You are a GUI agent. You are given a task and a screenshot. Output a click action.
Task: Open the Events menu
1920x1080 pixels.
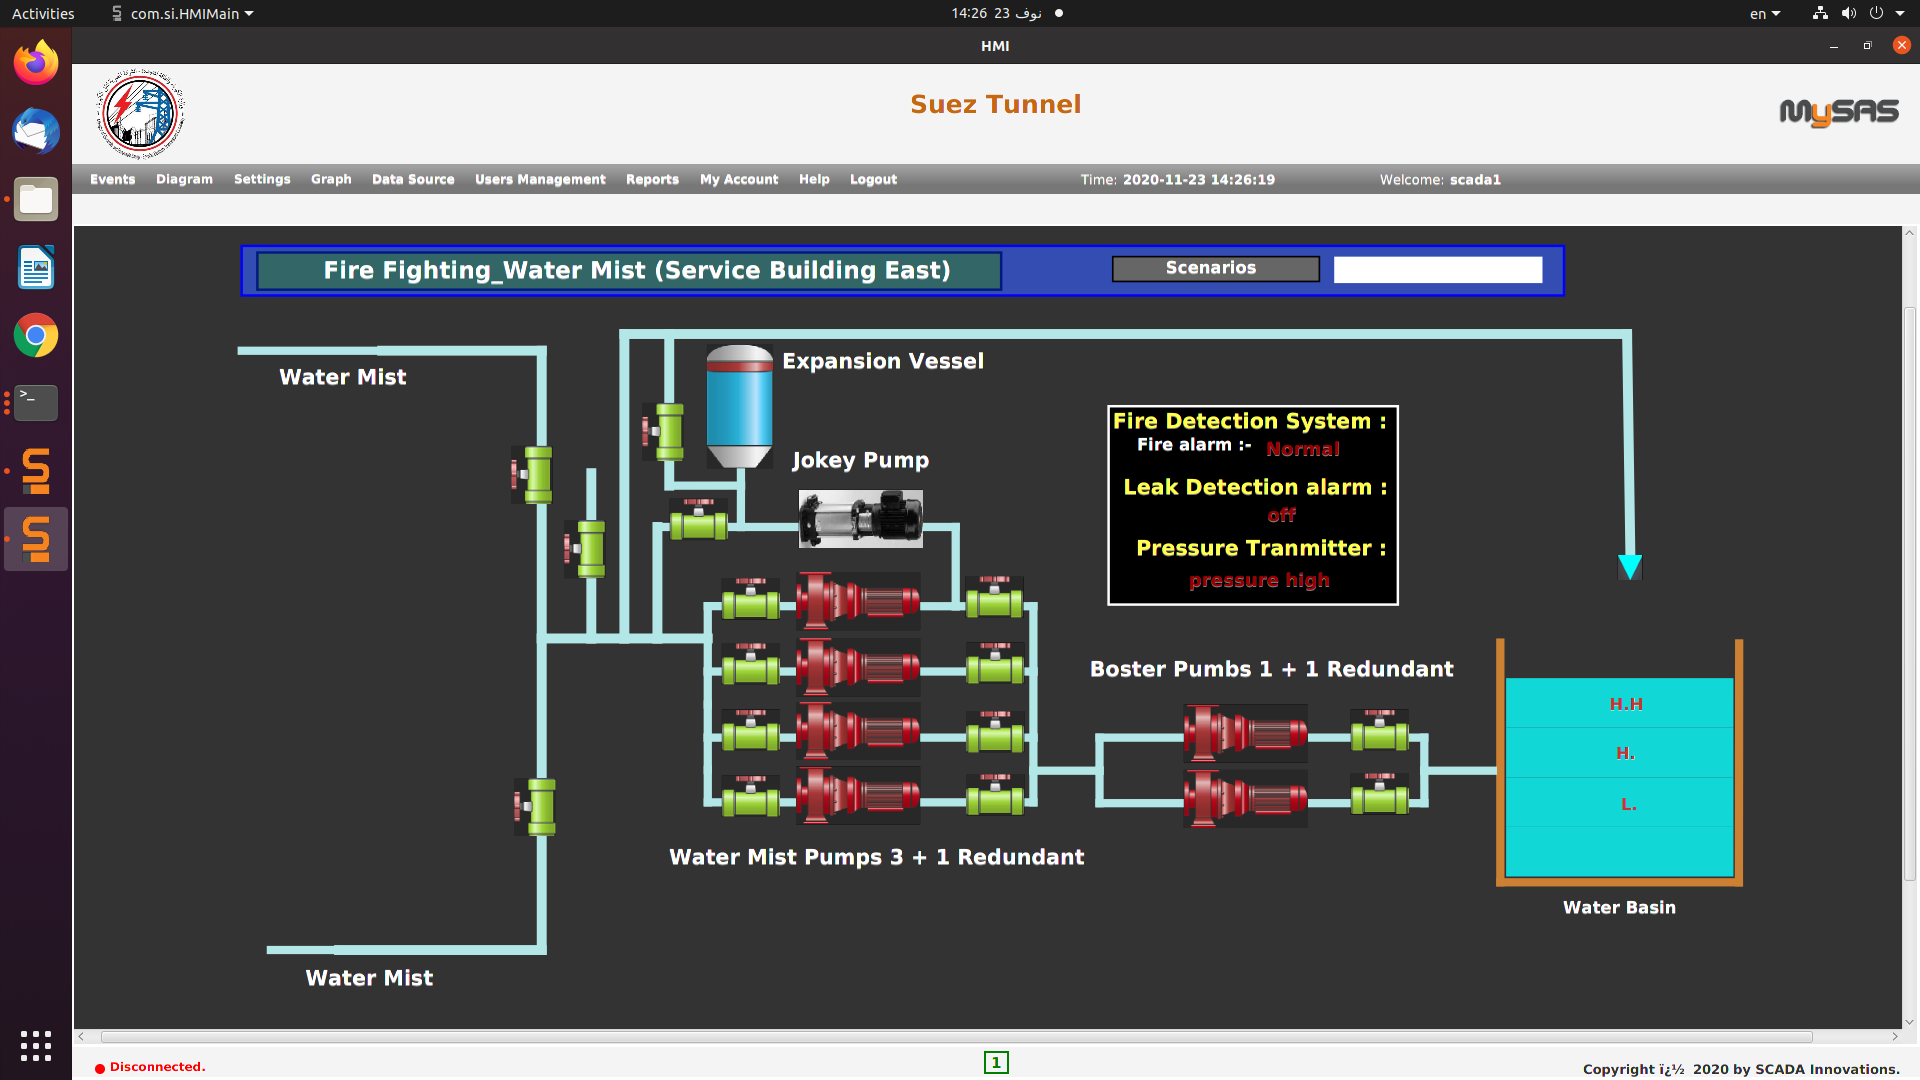(112, 179)
